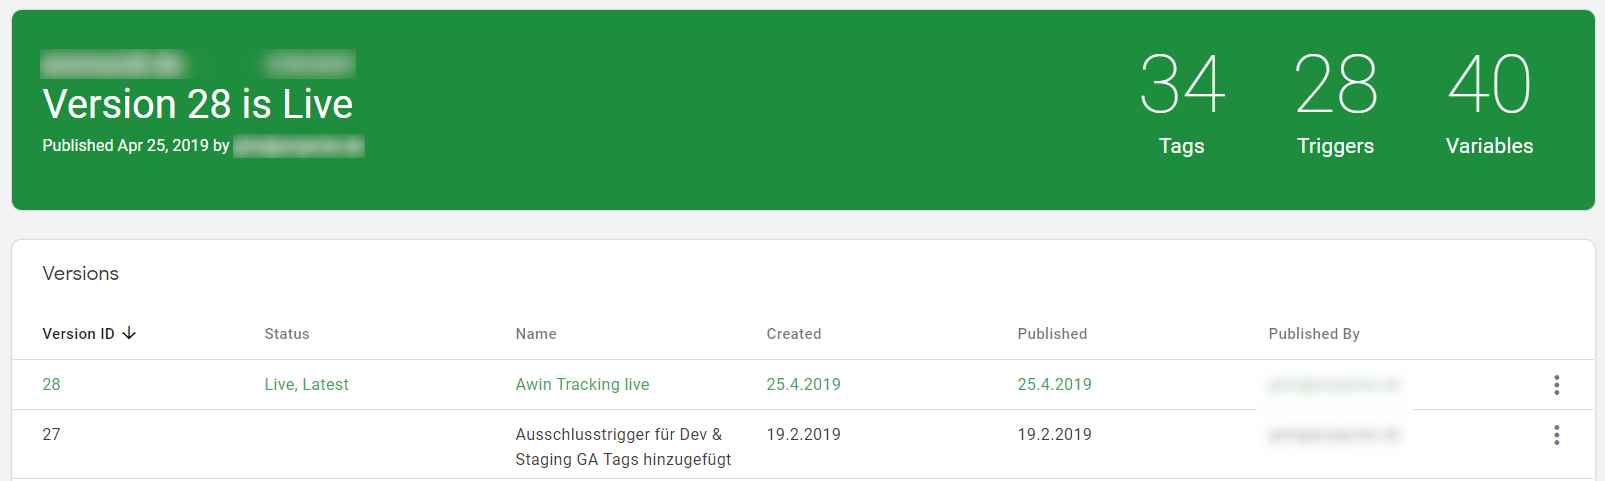Click the Live, Latest status text
This screenshot has width=1605, height=481.
(306, 384)
